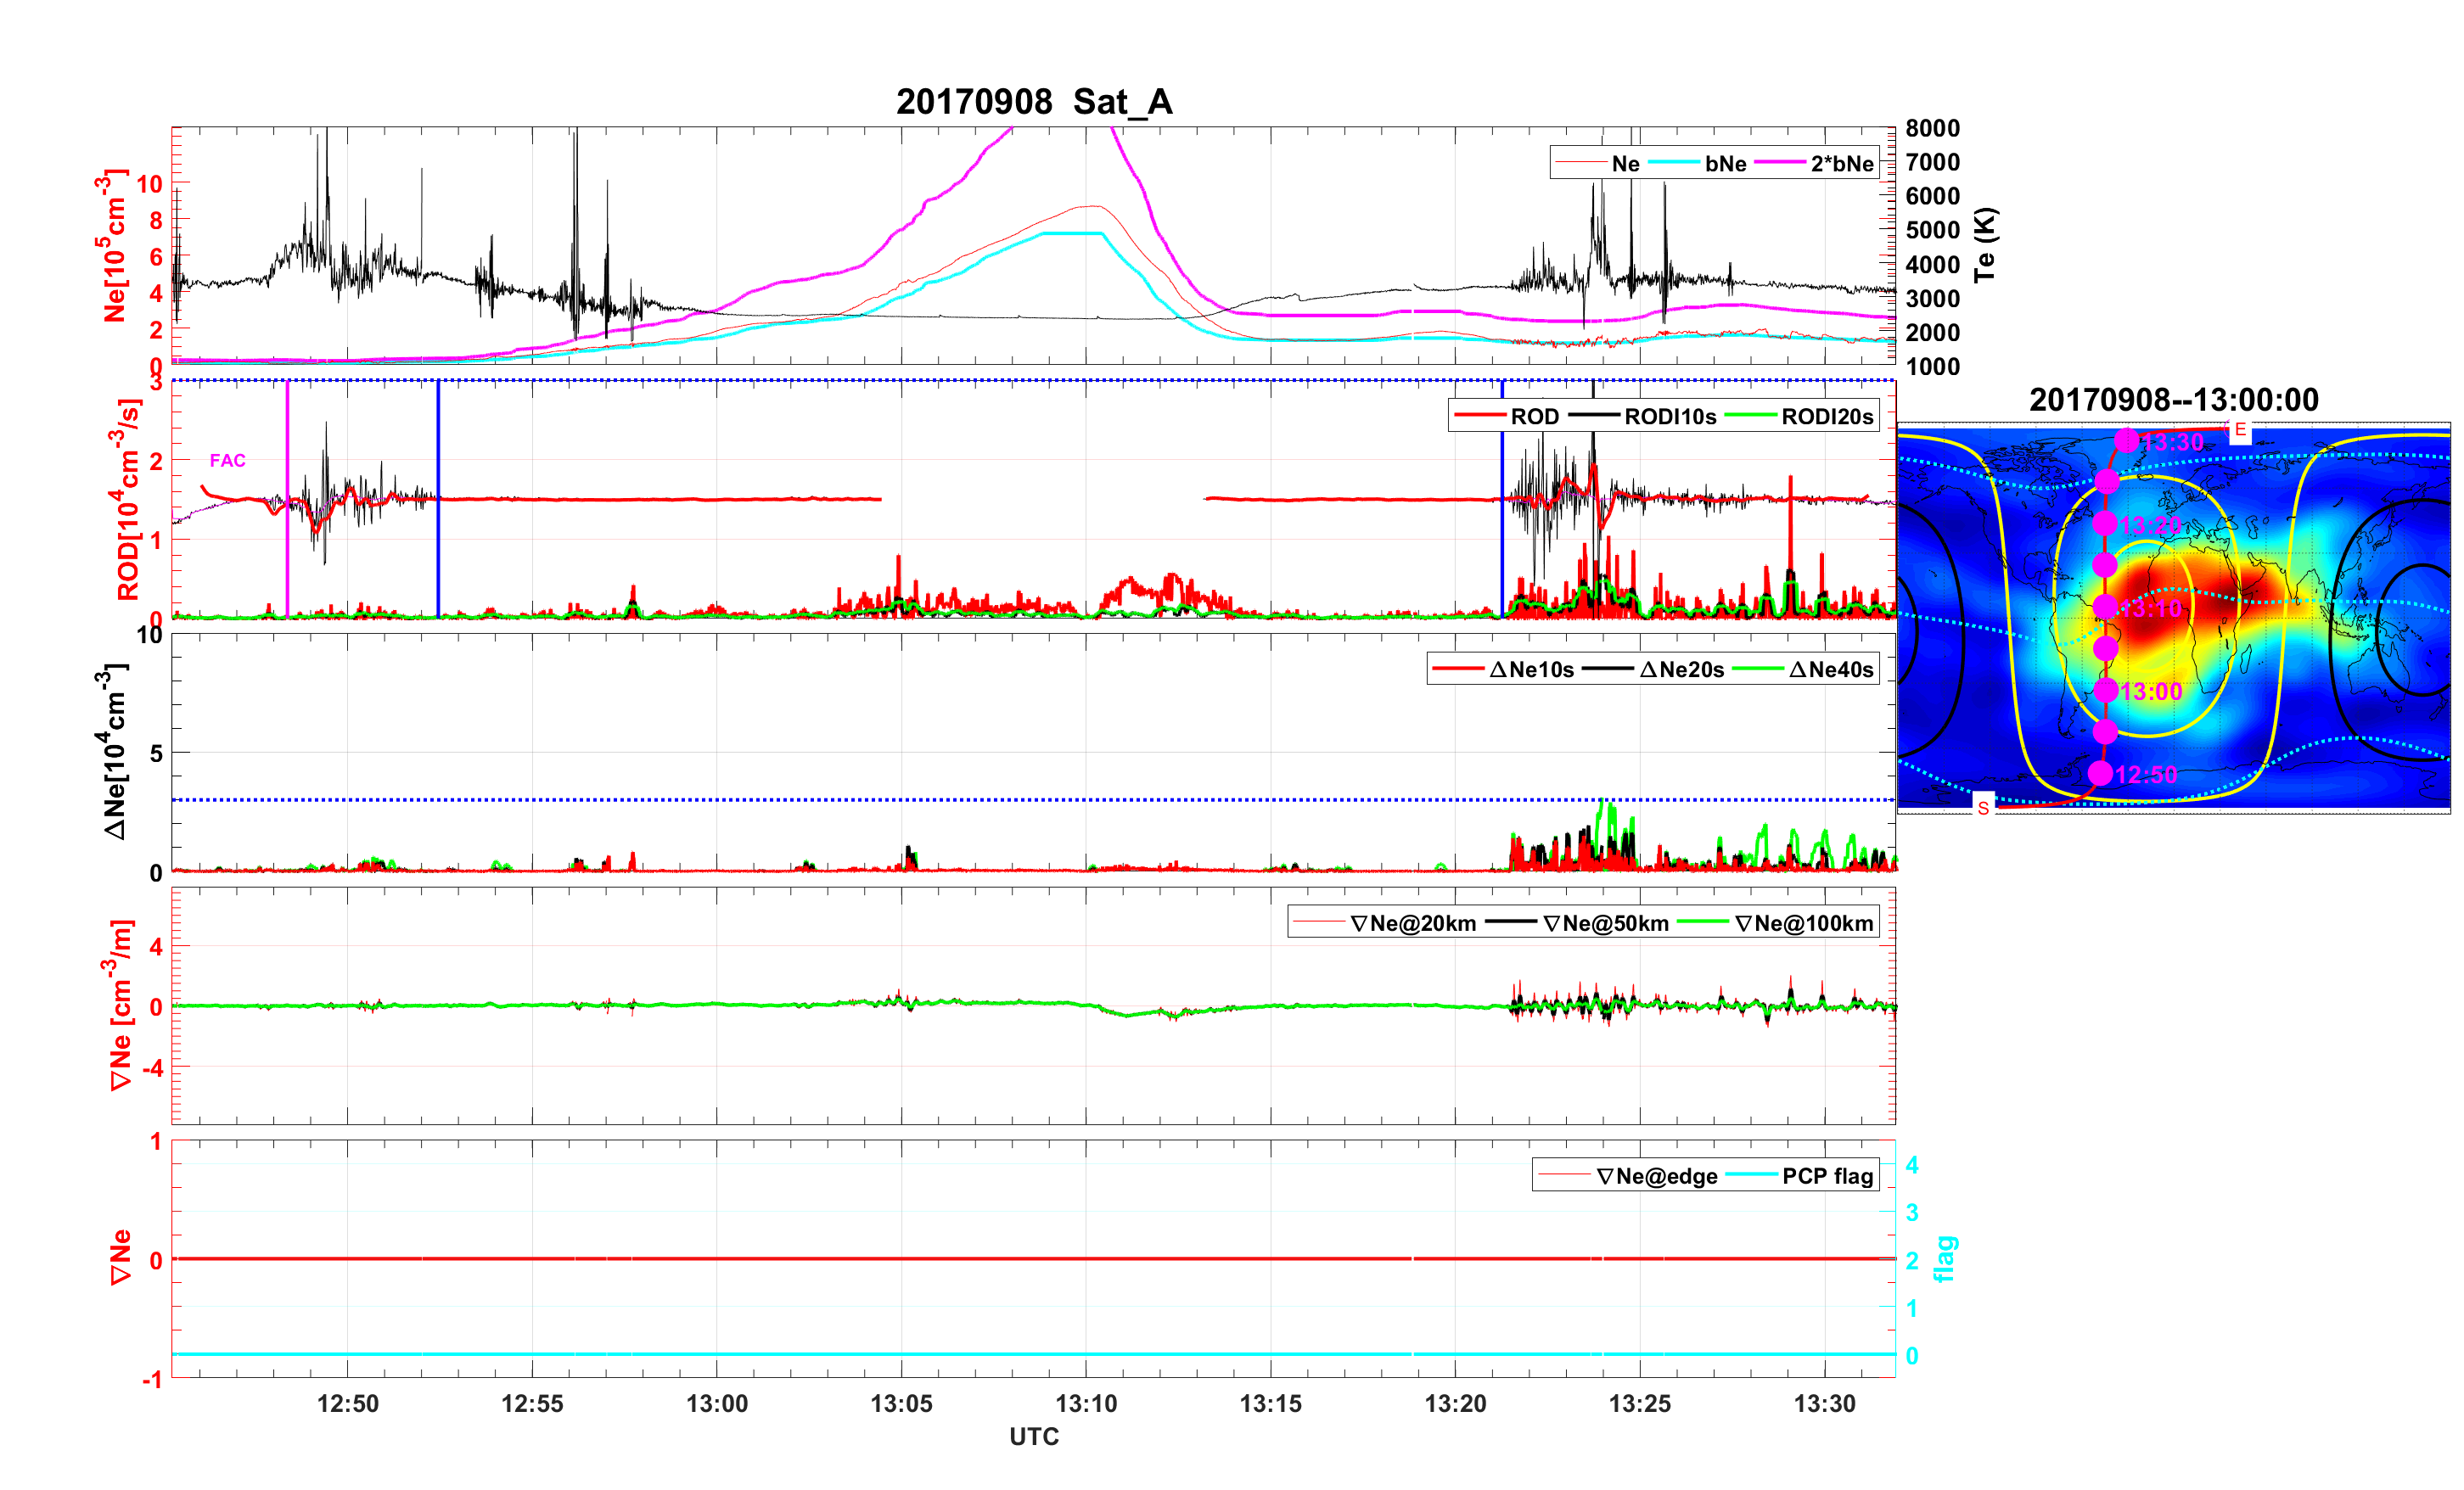2464x1490 pixels.
Task: Click the bNe legend entry
Action: point(1725,164)
